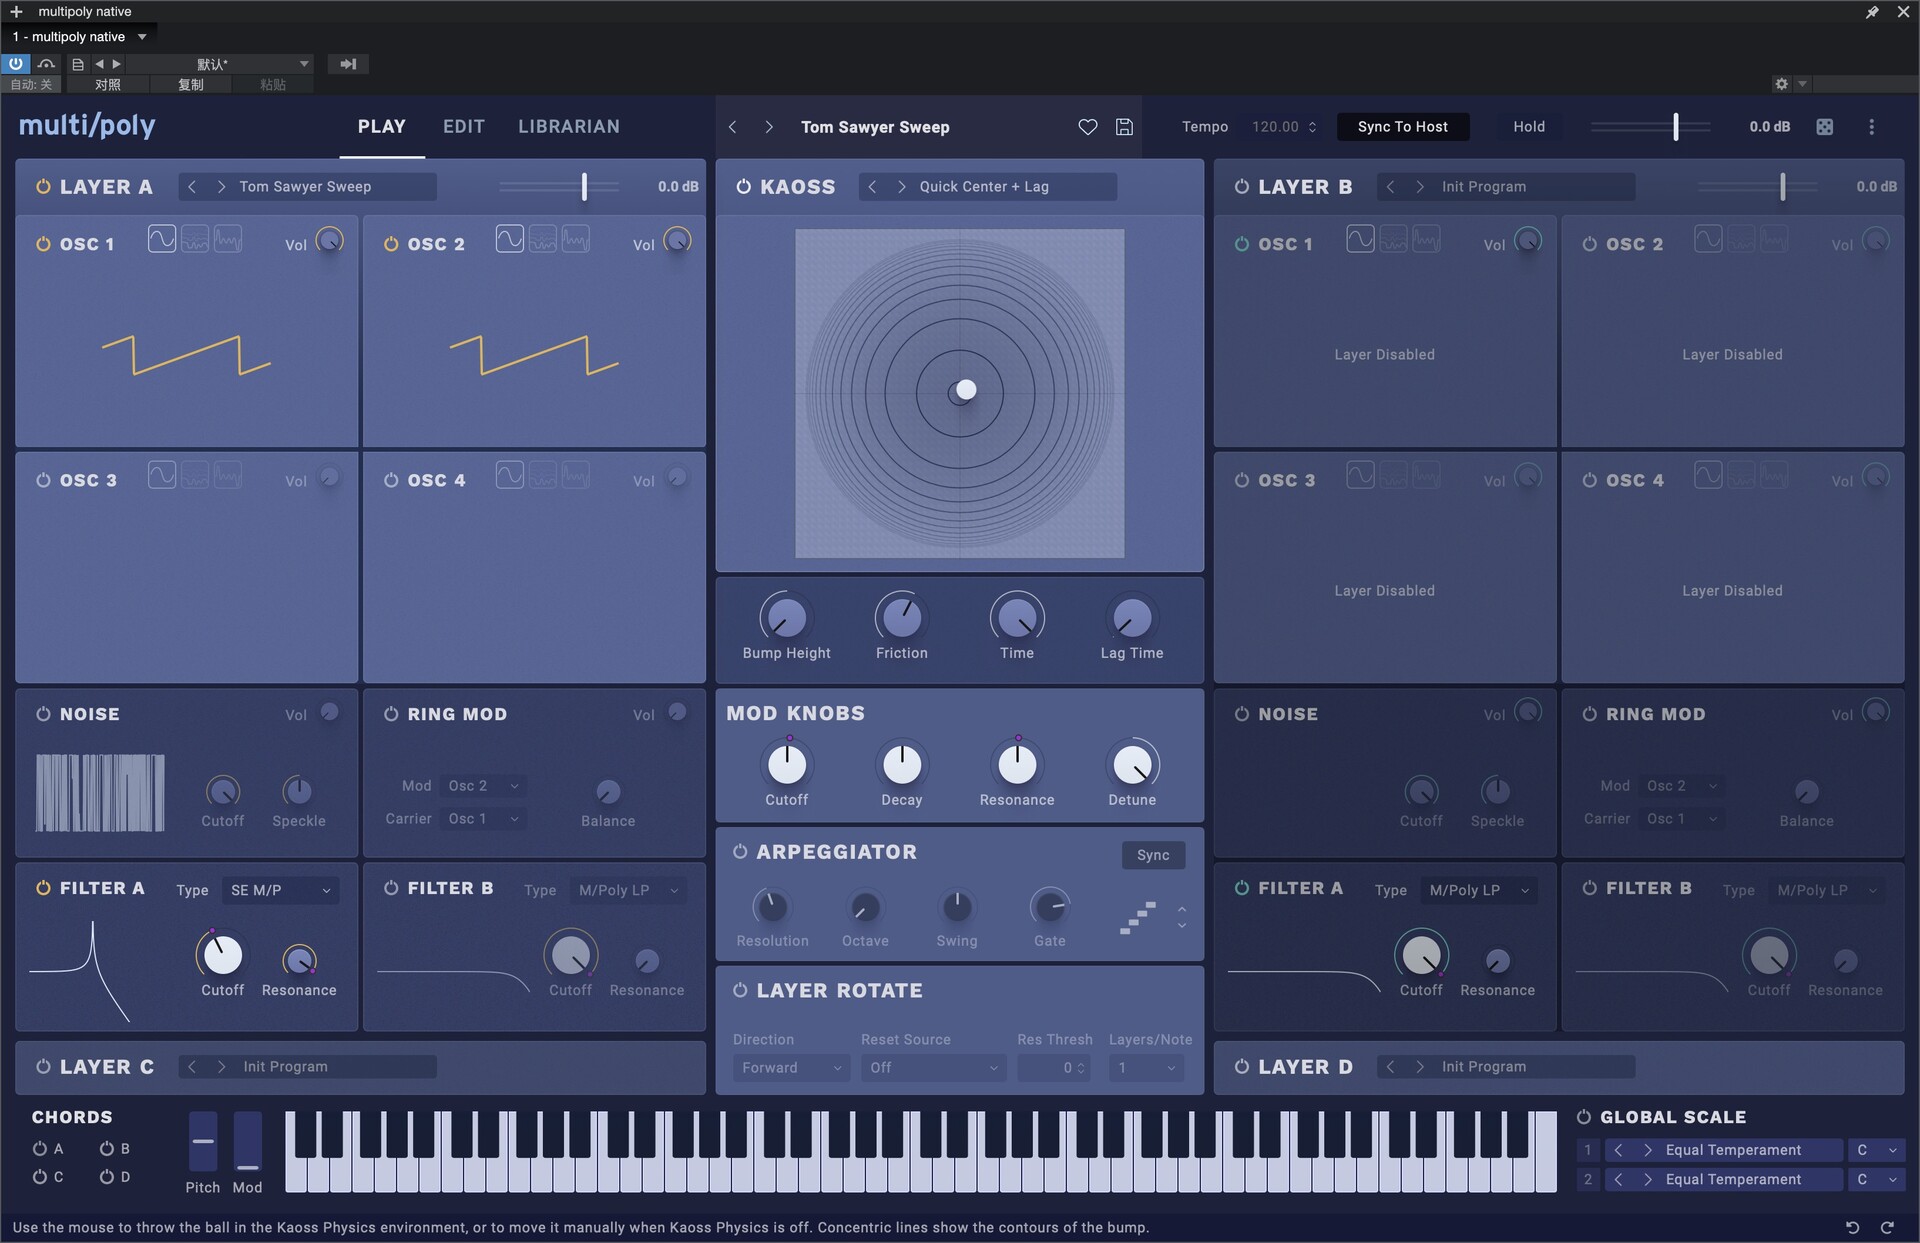Click the Res Thresh stepper field

(1053, 1068)
